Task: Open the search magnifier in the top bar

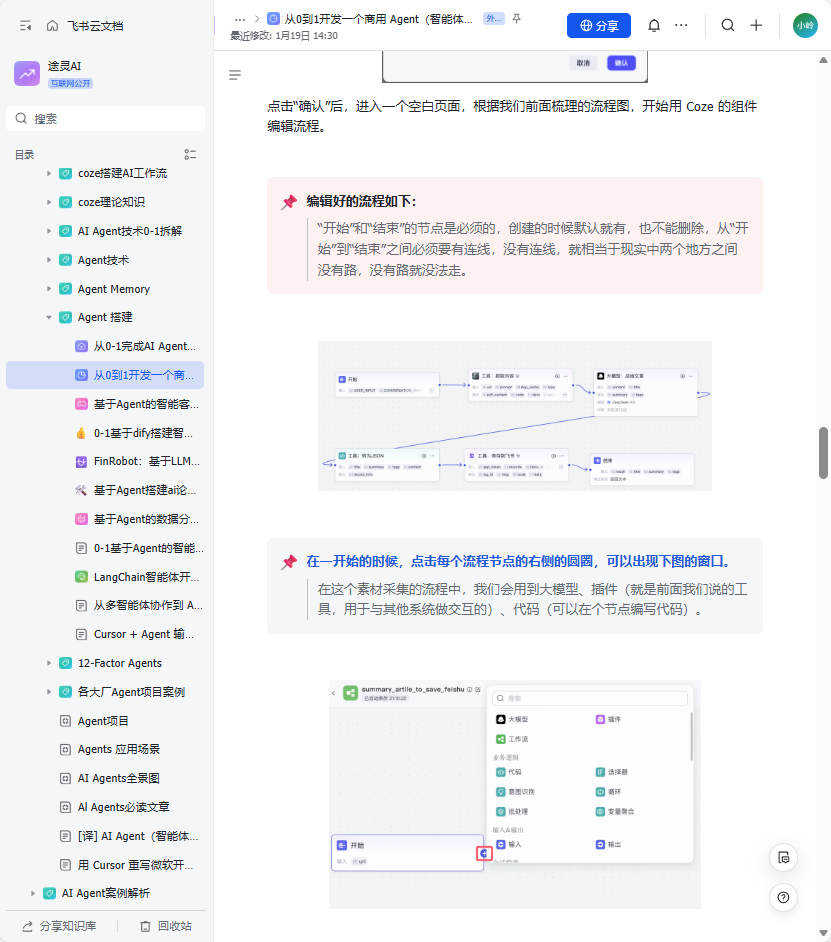Action: pos(728,25)
